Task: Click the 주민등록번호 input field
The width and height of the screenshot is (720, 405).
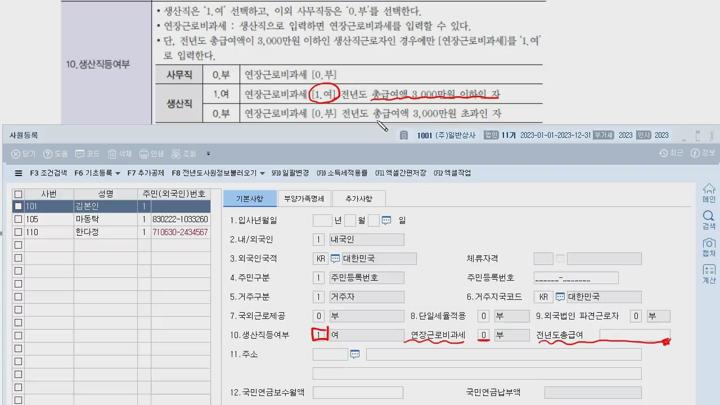Action: (576, 278)
